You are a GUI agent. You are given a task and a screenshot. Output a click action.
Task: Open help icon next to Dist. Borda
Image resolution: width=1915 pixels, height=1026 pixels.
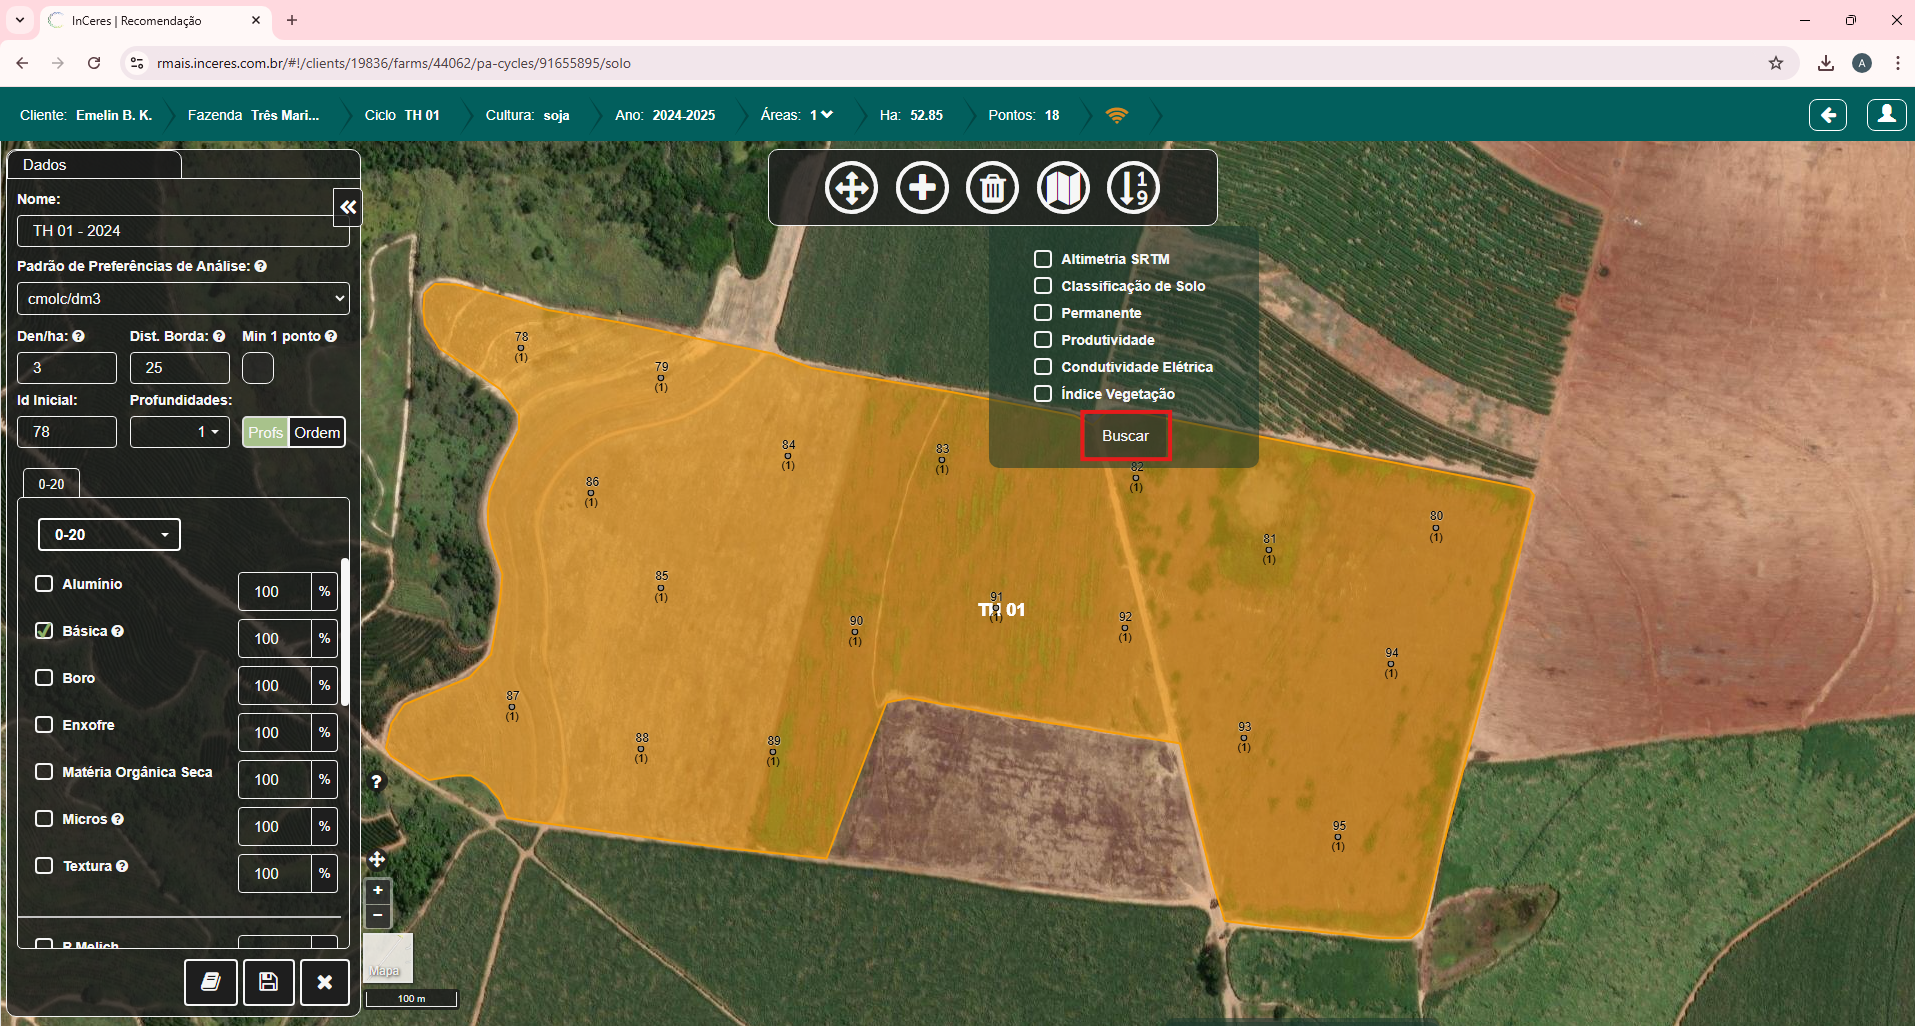point(219,336)
